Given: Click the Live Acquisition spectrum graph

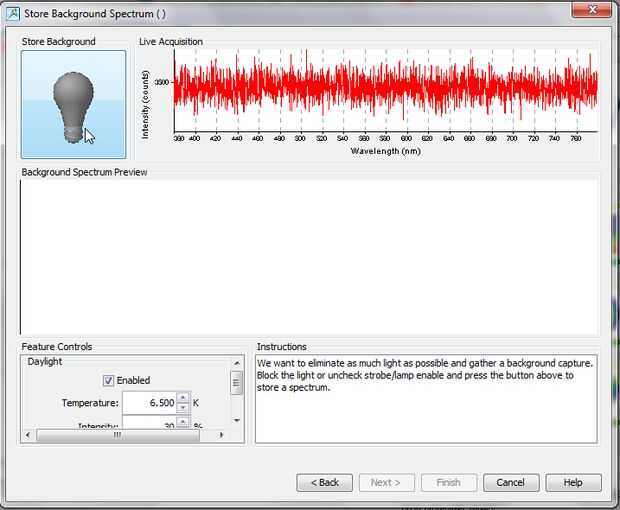Looking at the screenshot, I should coord(386,90).
